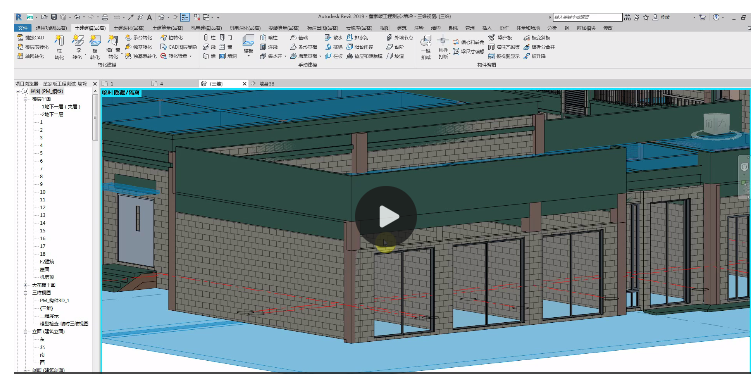Open the blue File tab
The height and width of the screenshot is (374, 751).
[22, 28]
